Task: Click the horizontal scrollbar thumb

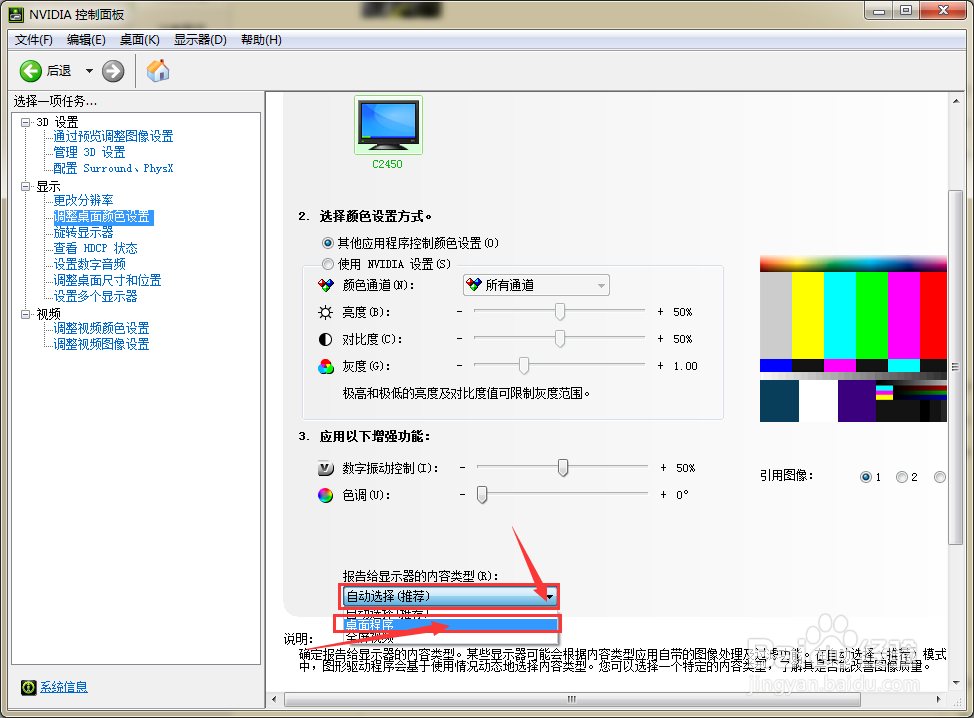Action: pos(572,699)
